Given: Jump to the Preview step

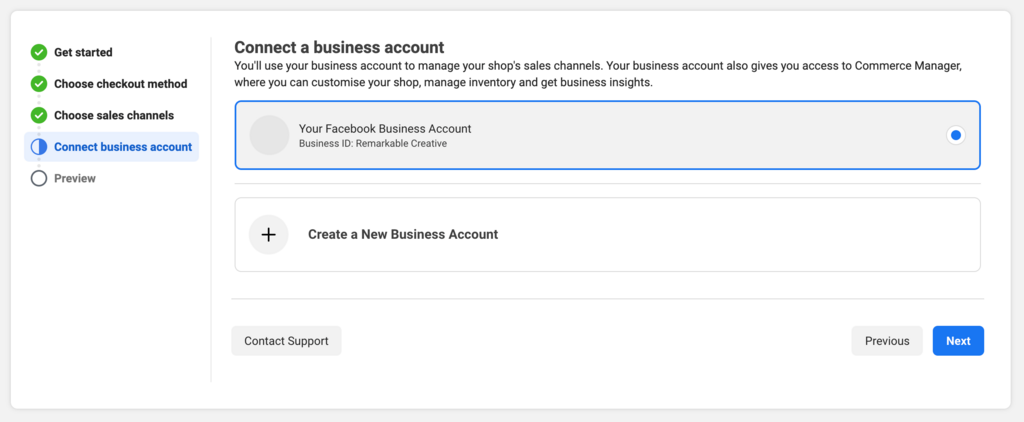Looking at the screenshot, I should [x=75, y=178].
